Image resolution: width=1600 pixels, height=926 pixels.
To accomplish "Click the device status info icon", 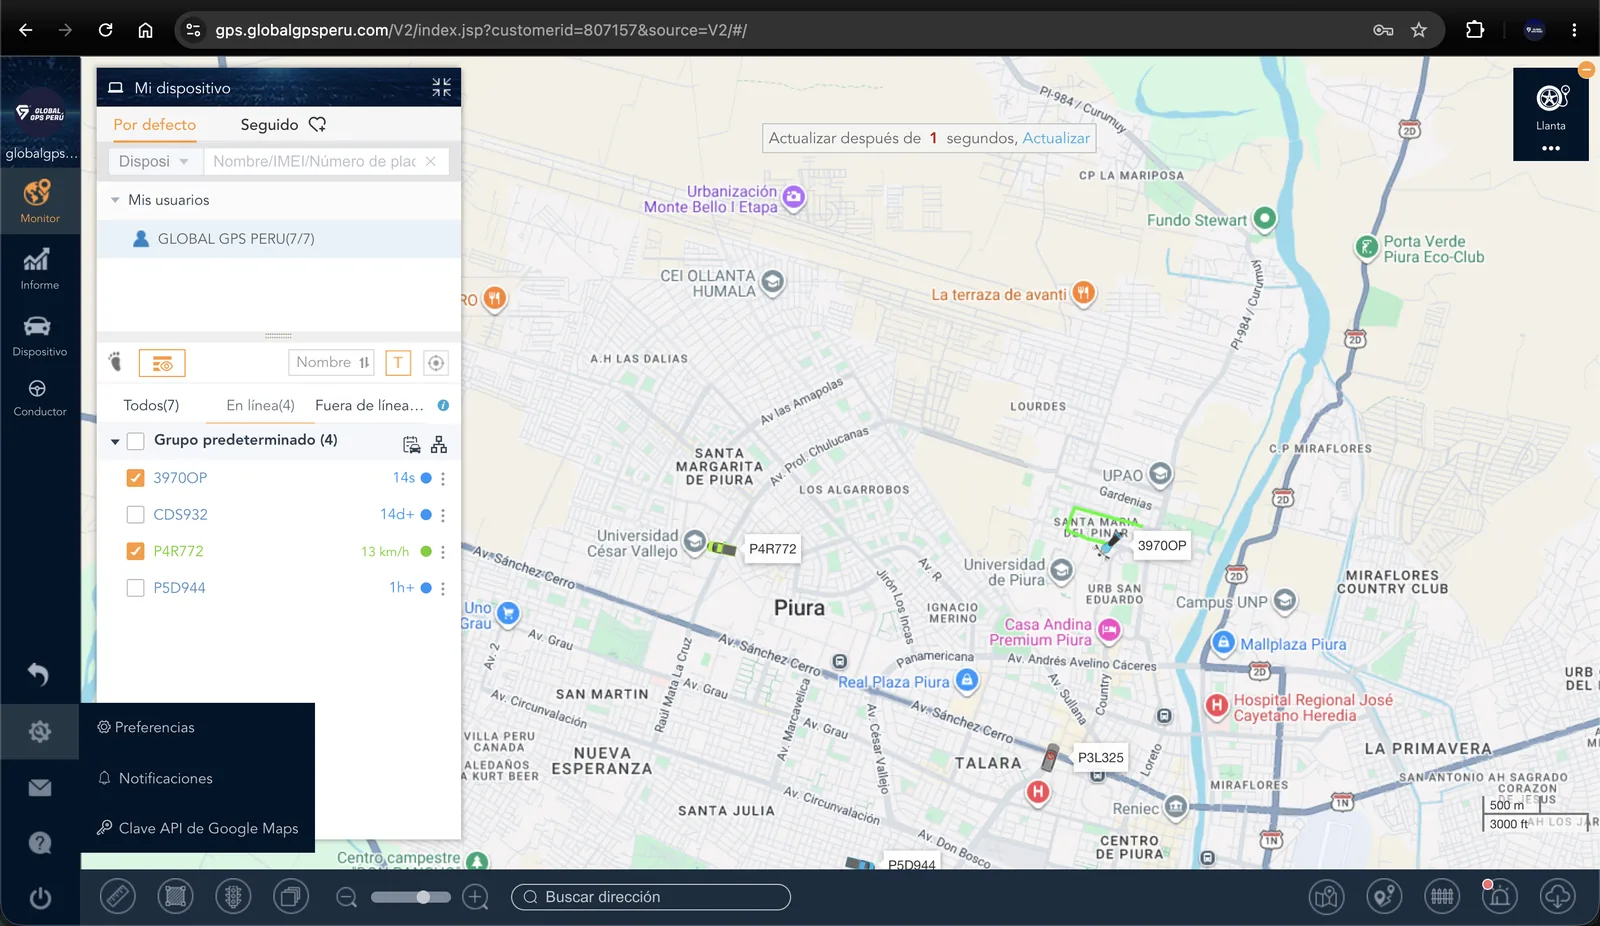I will (x=443, y=405).
